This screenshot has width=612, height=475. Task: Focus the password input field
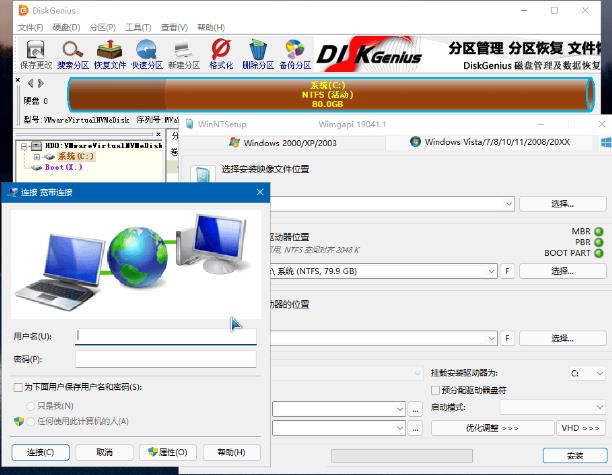(166, 359)
